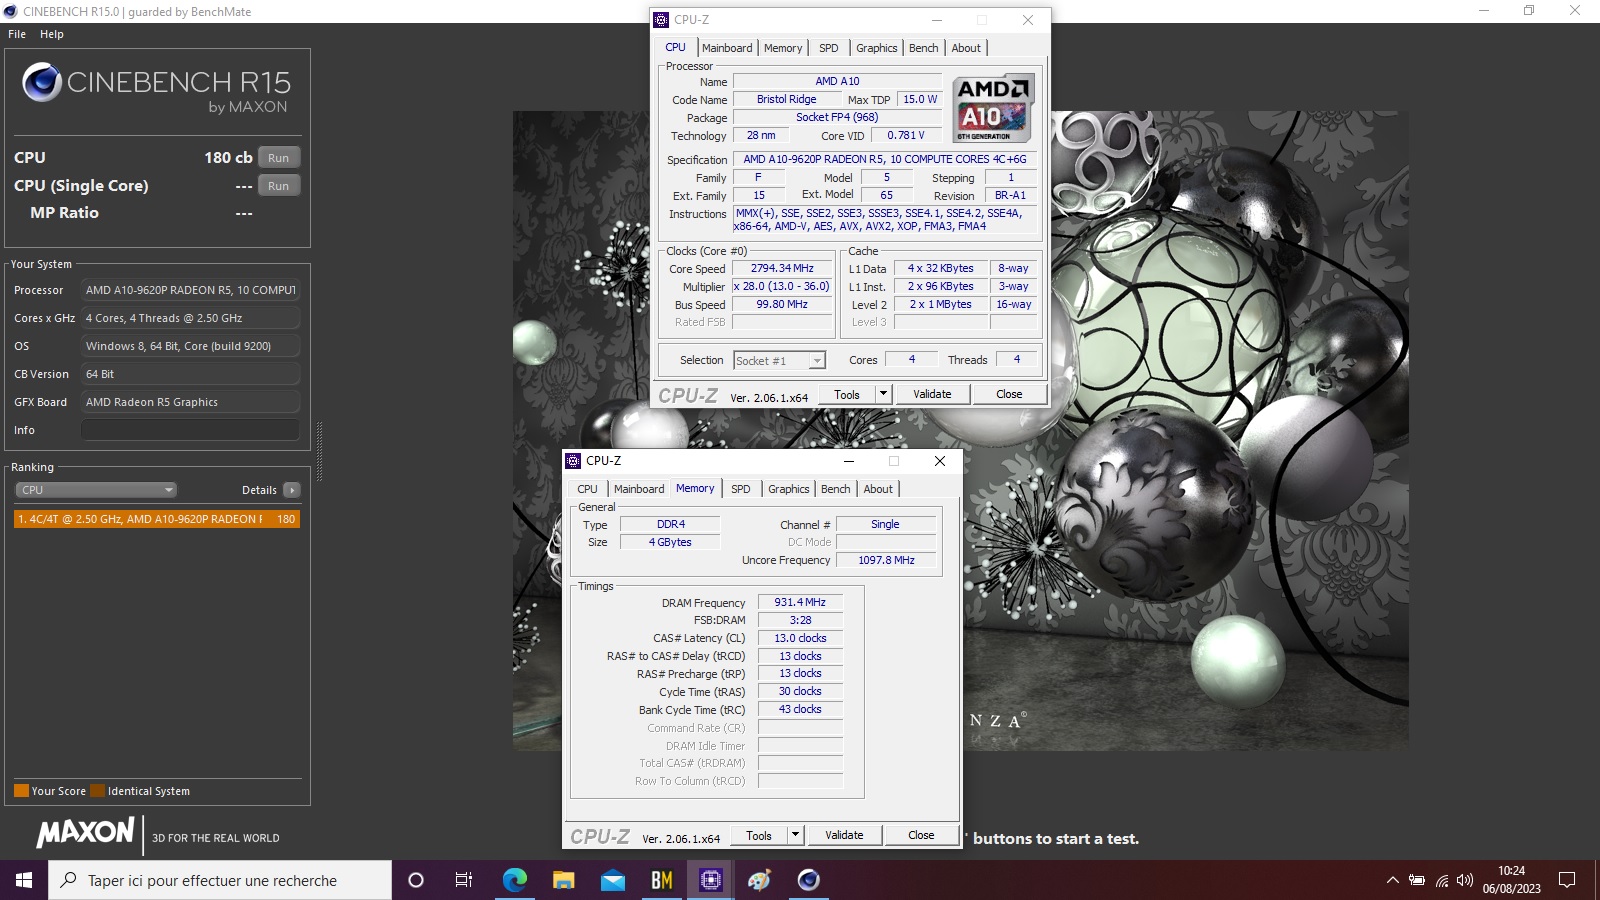This screenshot has width=1600, height=900.
Task: Run the CPU benchmark test
Action: (279, 158)
